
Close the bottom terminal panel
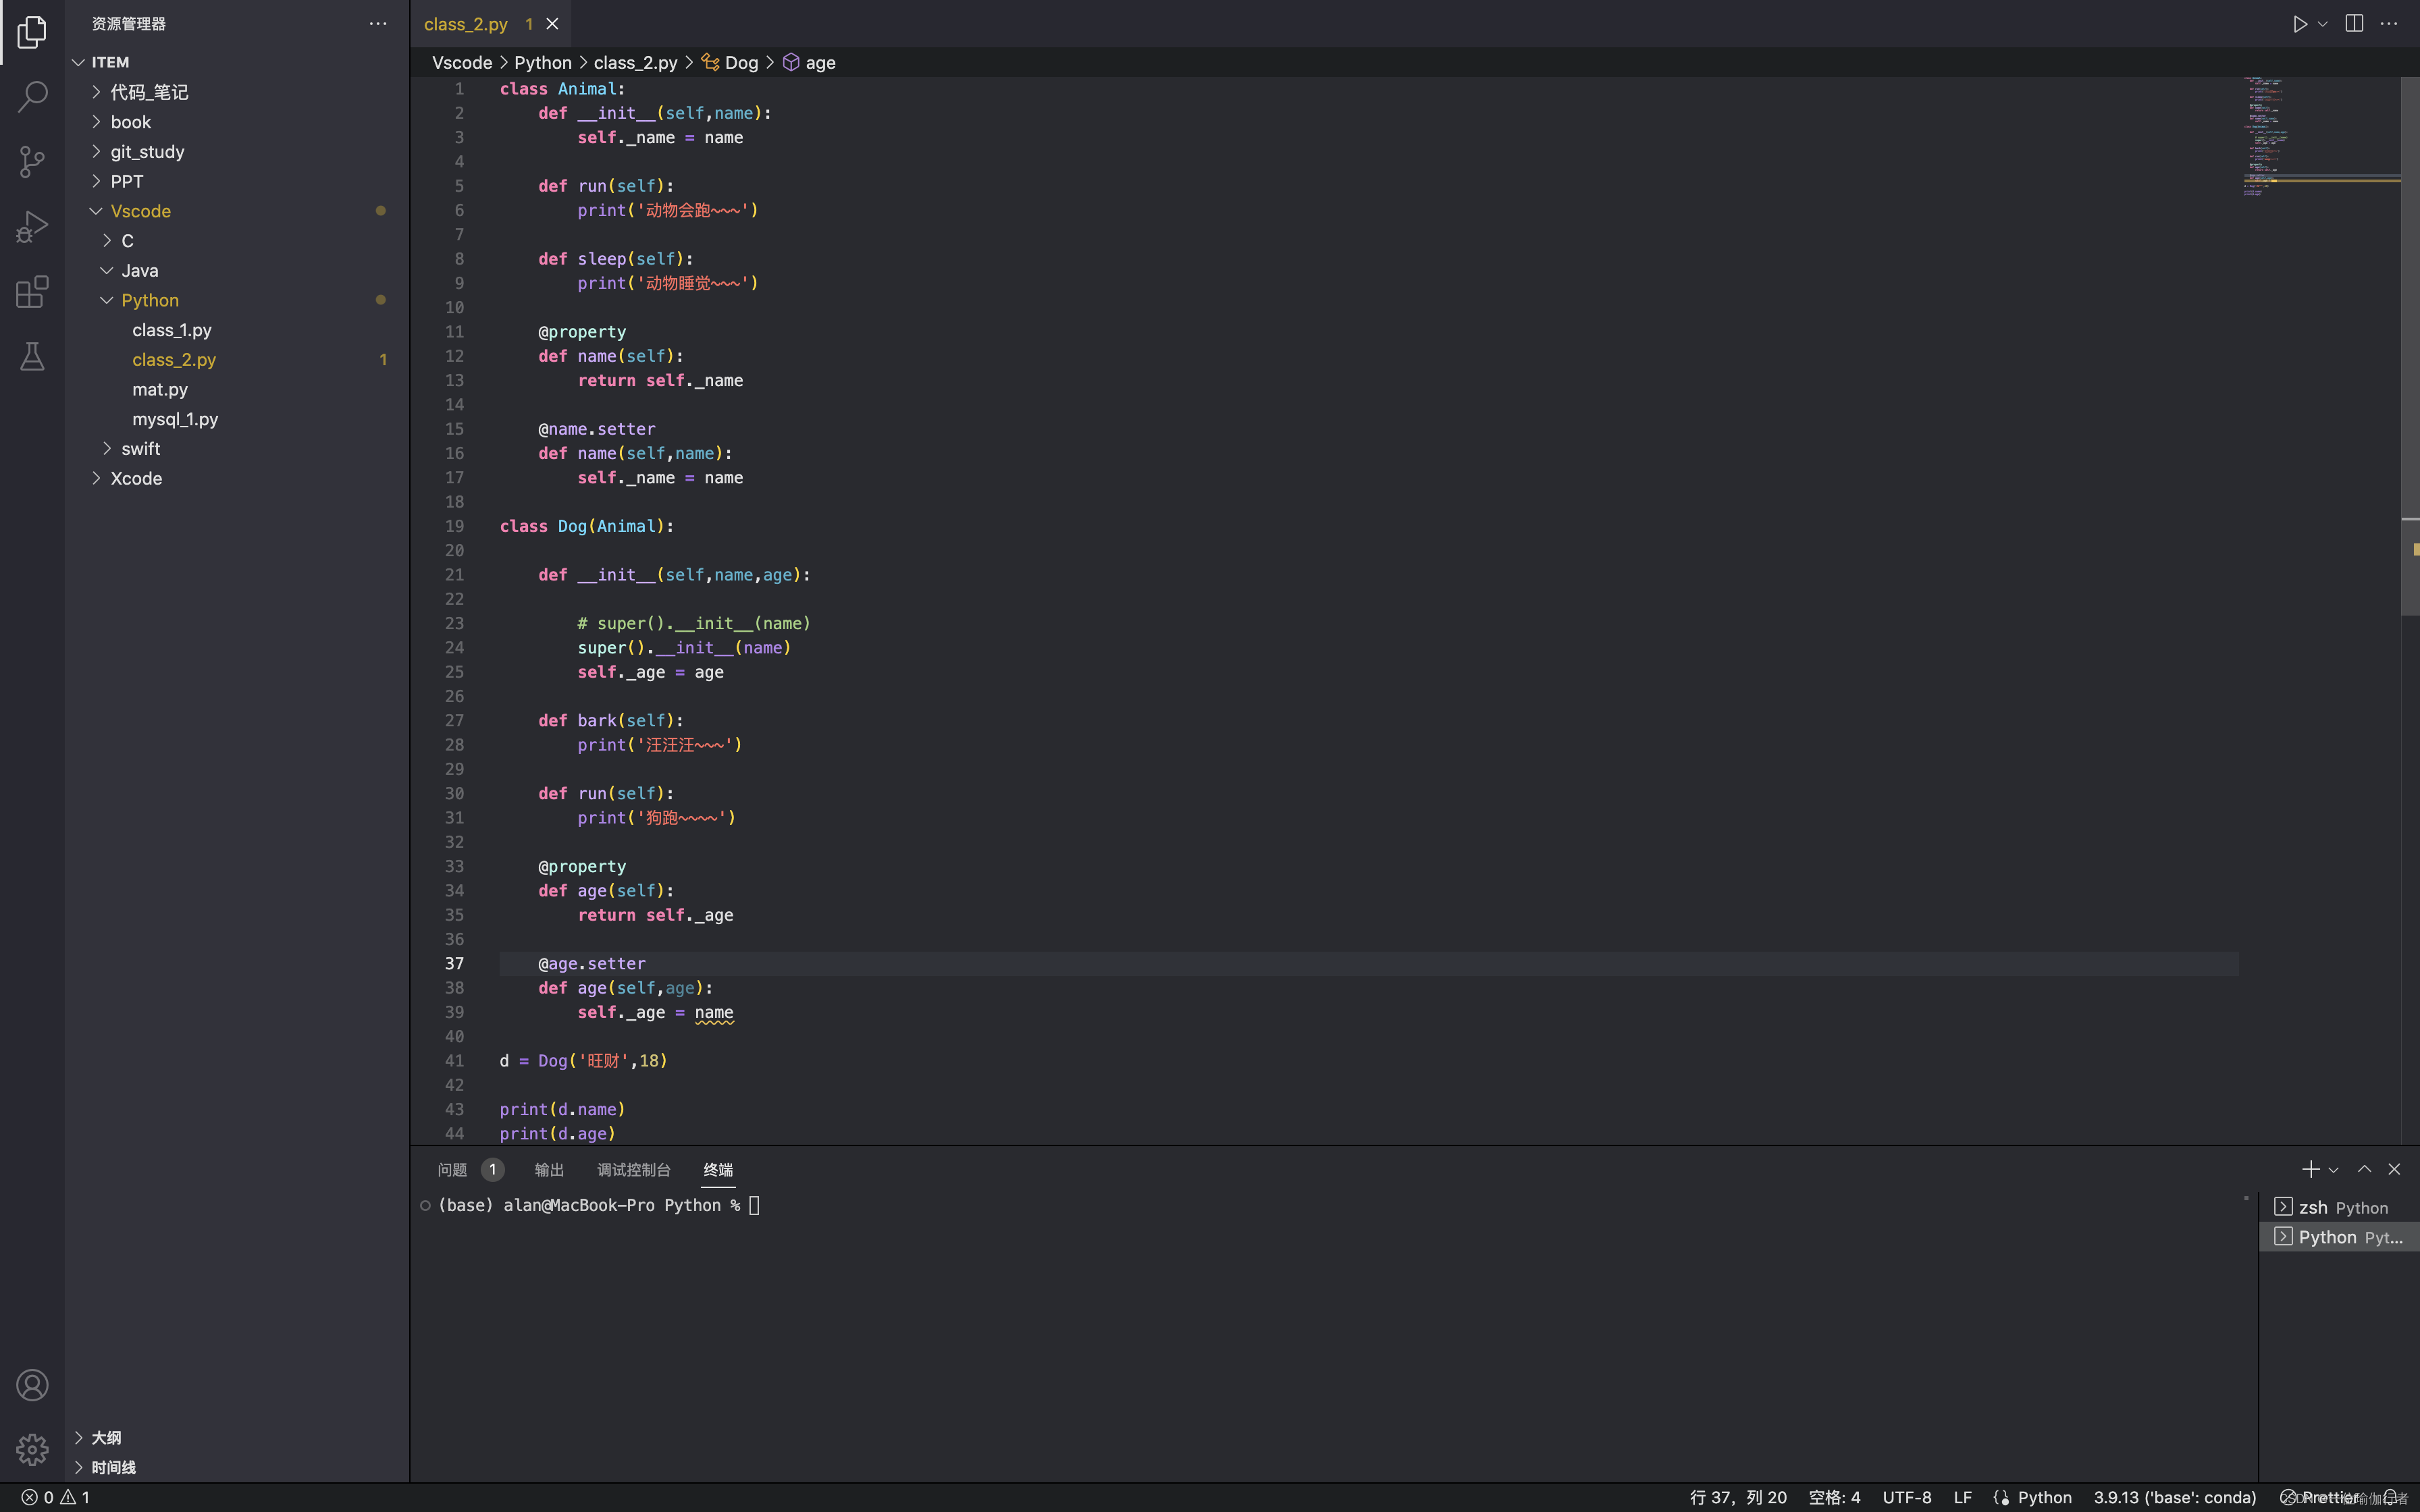[2394, 1169]
